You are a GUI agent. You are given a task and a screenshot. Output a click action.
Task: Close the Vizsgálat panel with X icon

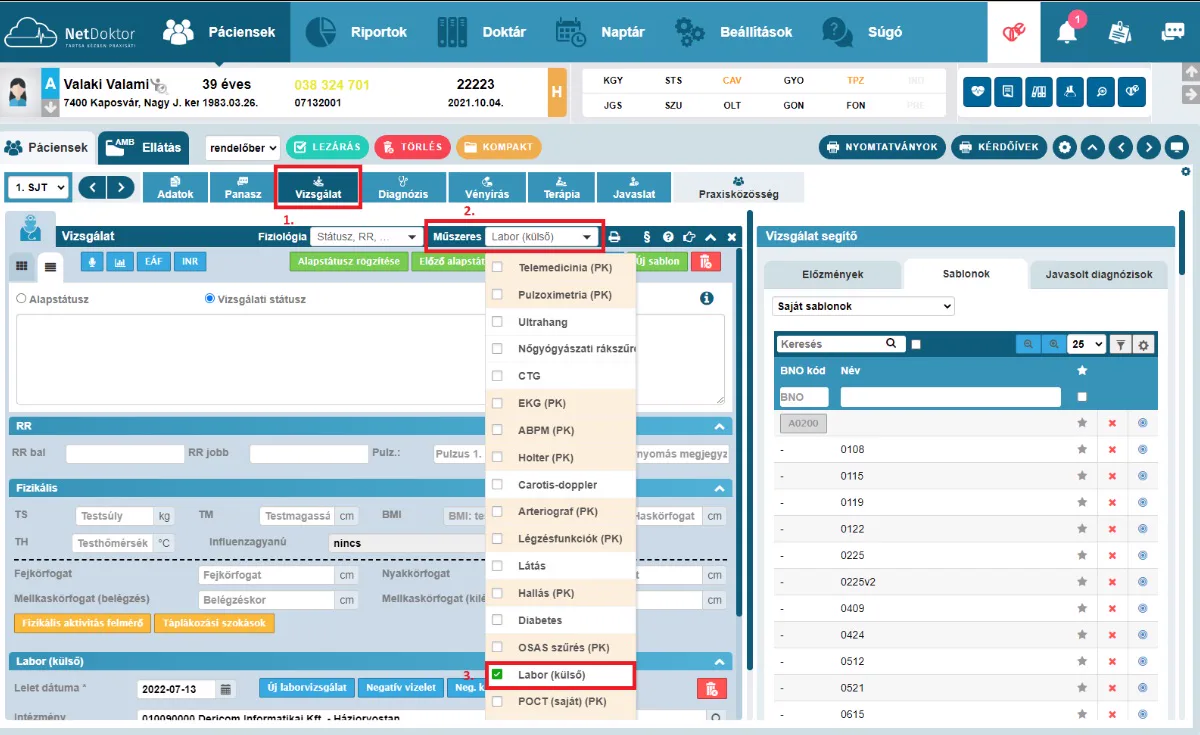pos(731,237)
